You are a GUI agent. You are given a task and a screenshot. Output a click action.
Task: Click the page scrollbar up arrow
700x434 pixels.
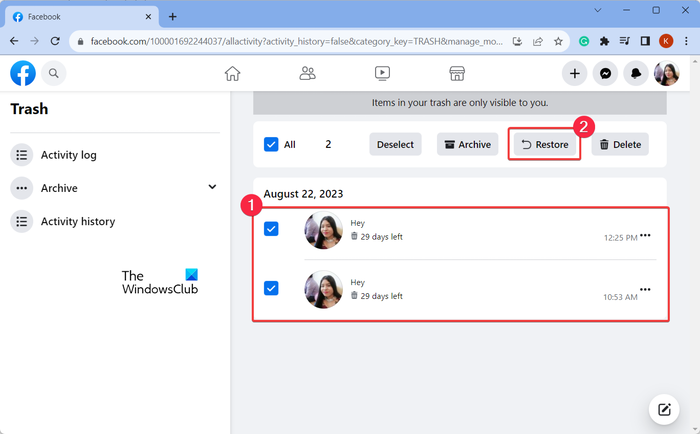(695, 60)
